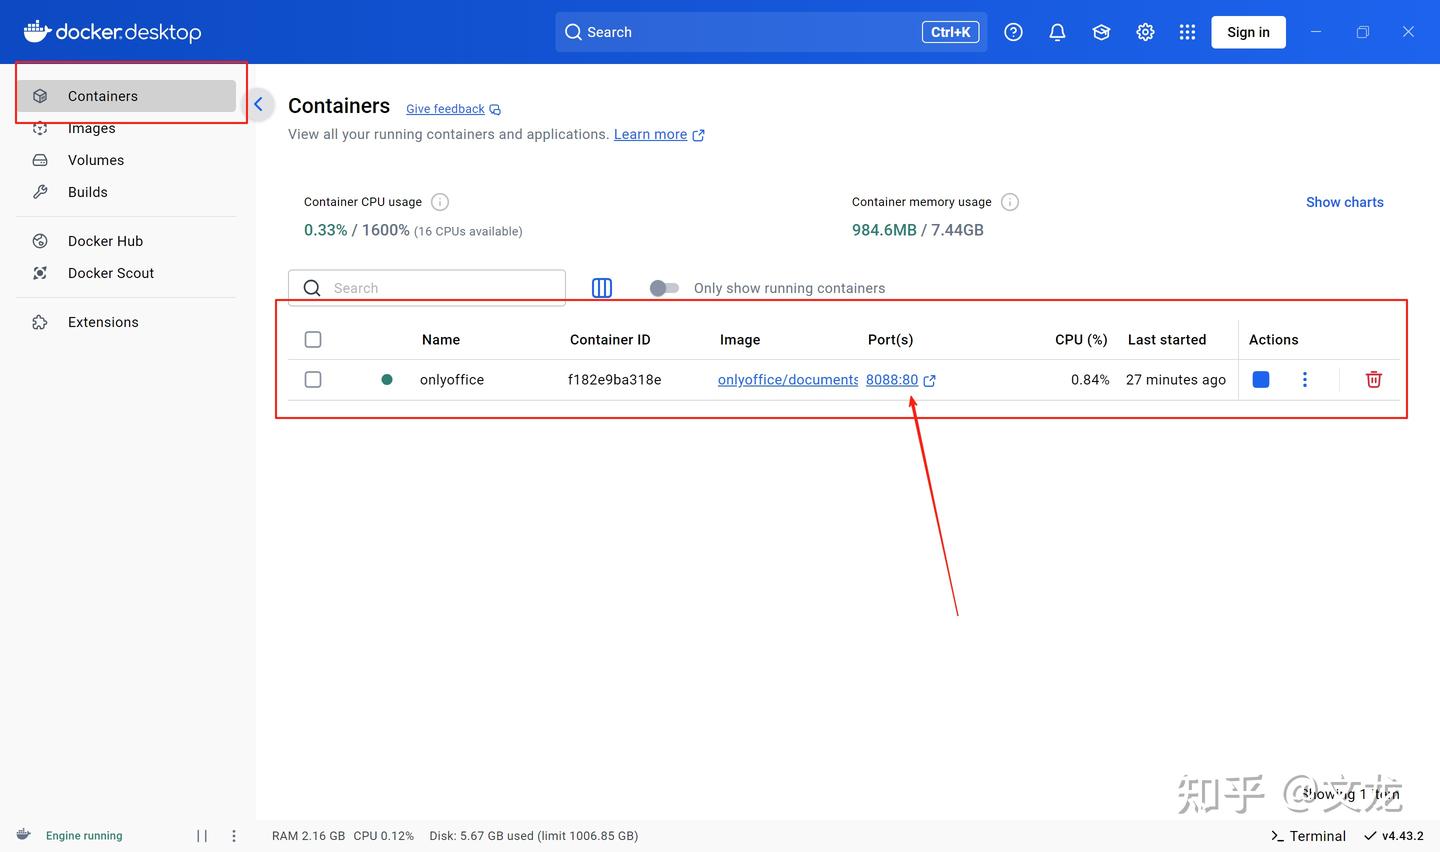
Task: Open port 8088:80 in browser
Action: tap(901, 380)
